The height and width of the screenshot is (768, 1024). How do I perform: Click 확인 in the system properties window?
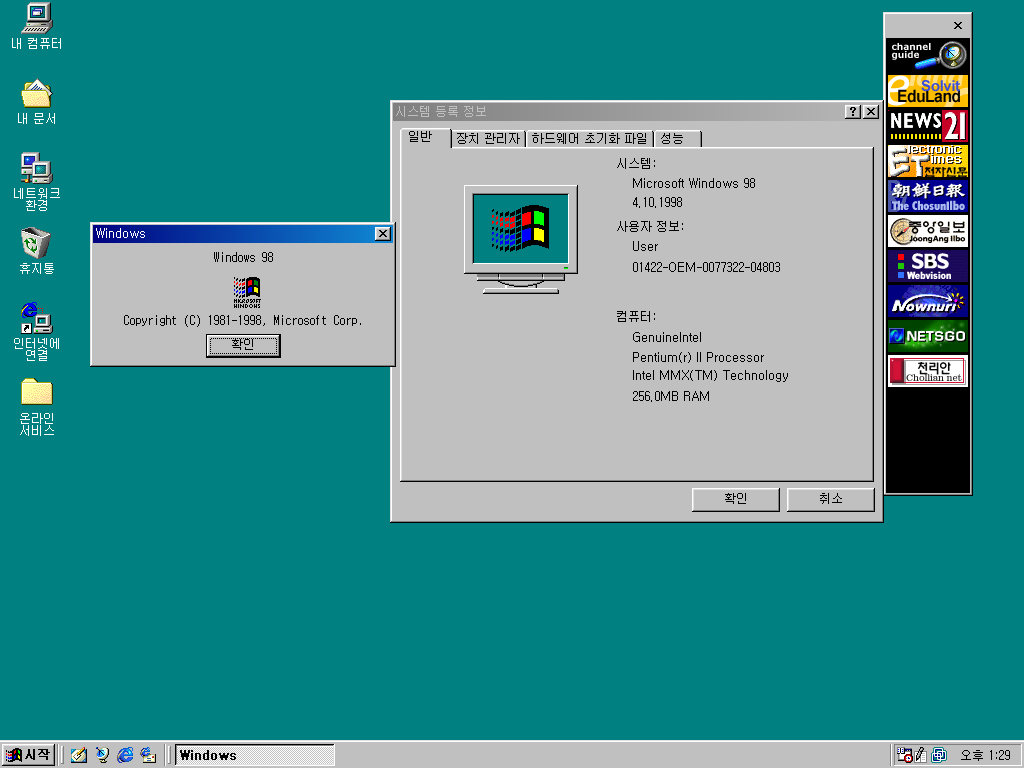point(735,499)
